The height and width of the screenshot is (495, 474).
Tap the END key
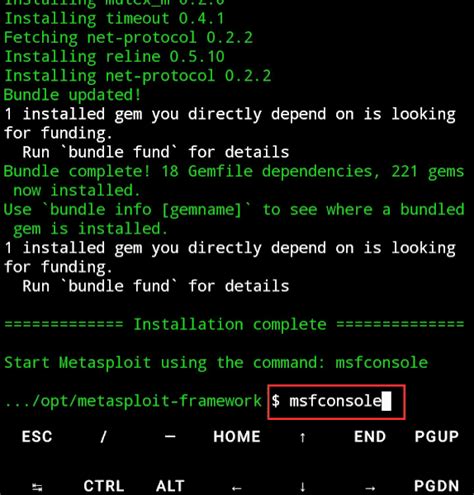(370, 437)
